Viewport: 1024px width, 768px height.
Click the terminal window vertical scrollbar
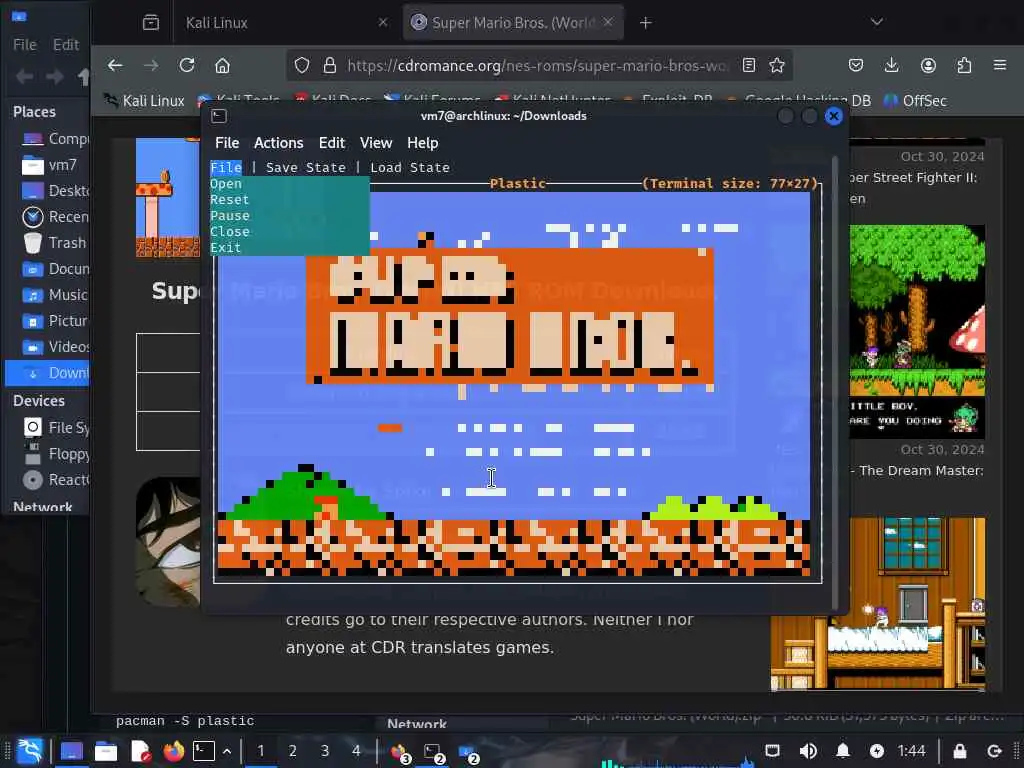click(834, 382)
